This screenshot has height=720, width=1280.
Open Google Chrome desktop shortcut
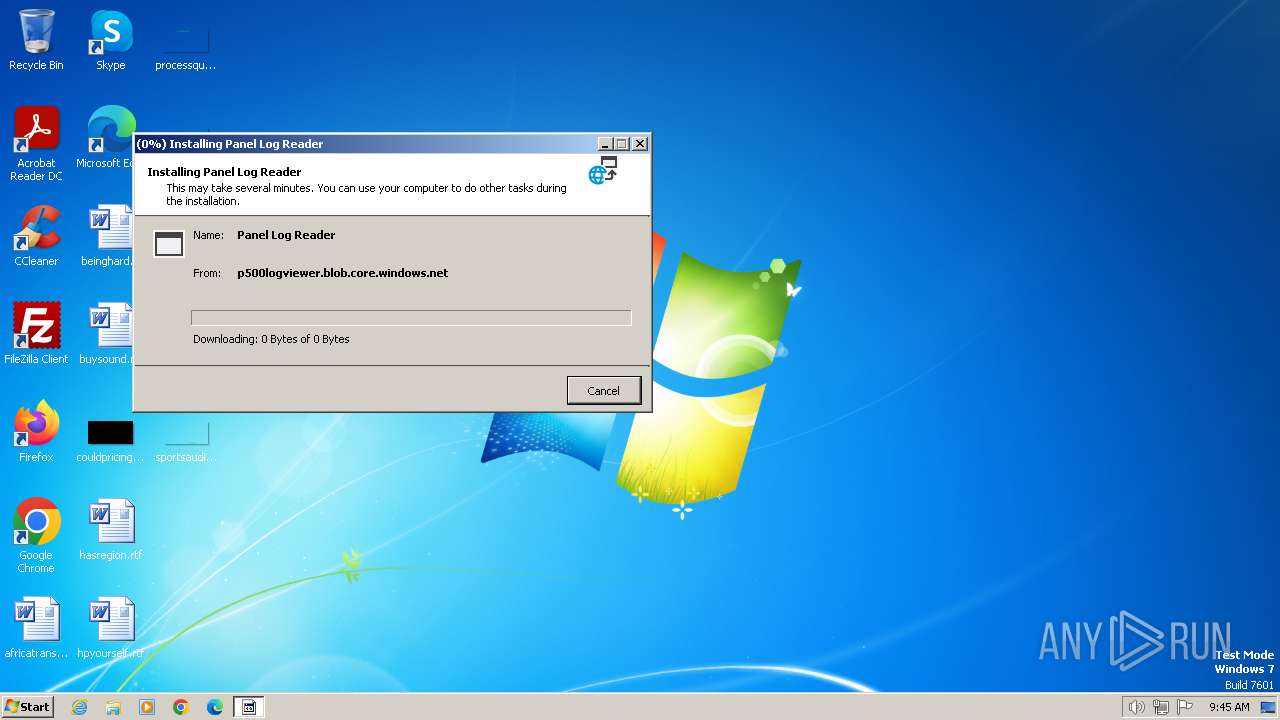click(36, 536)
